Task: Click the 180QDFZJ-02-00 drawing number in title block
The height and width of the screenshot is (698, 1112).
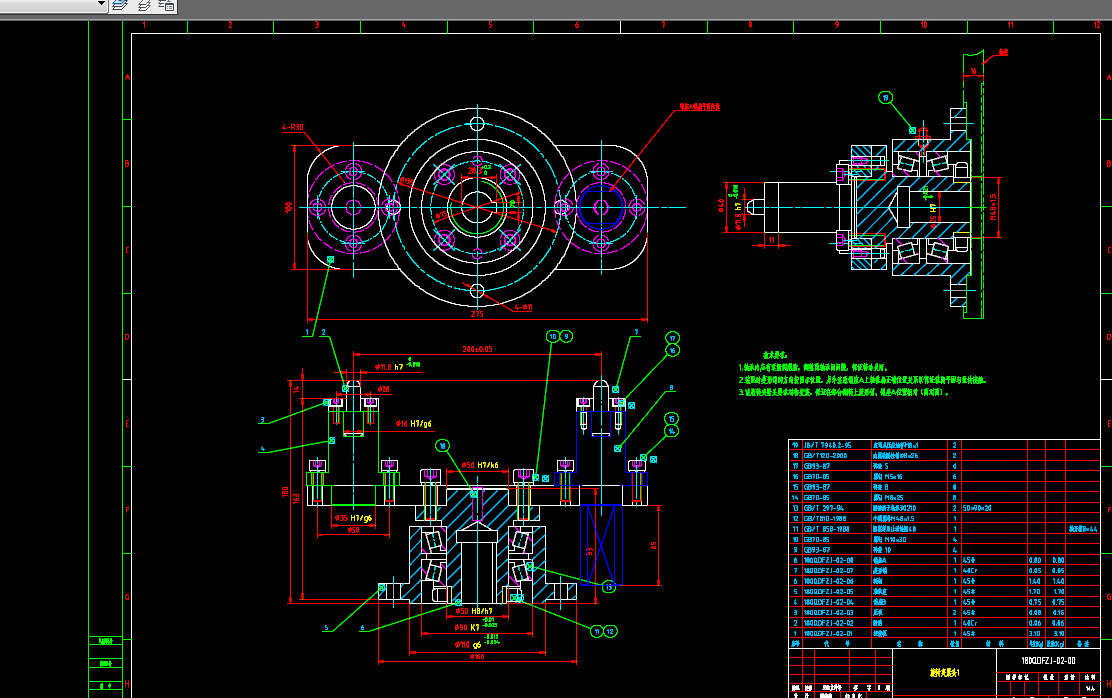Action: [1048, 660]
